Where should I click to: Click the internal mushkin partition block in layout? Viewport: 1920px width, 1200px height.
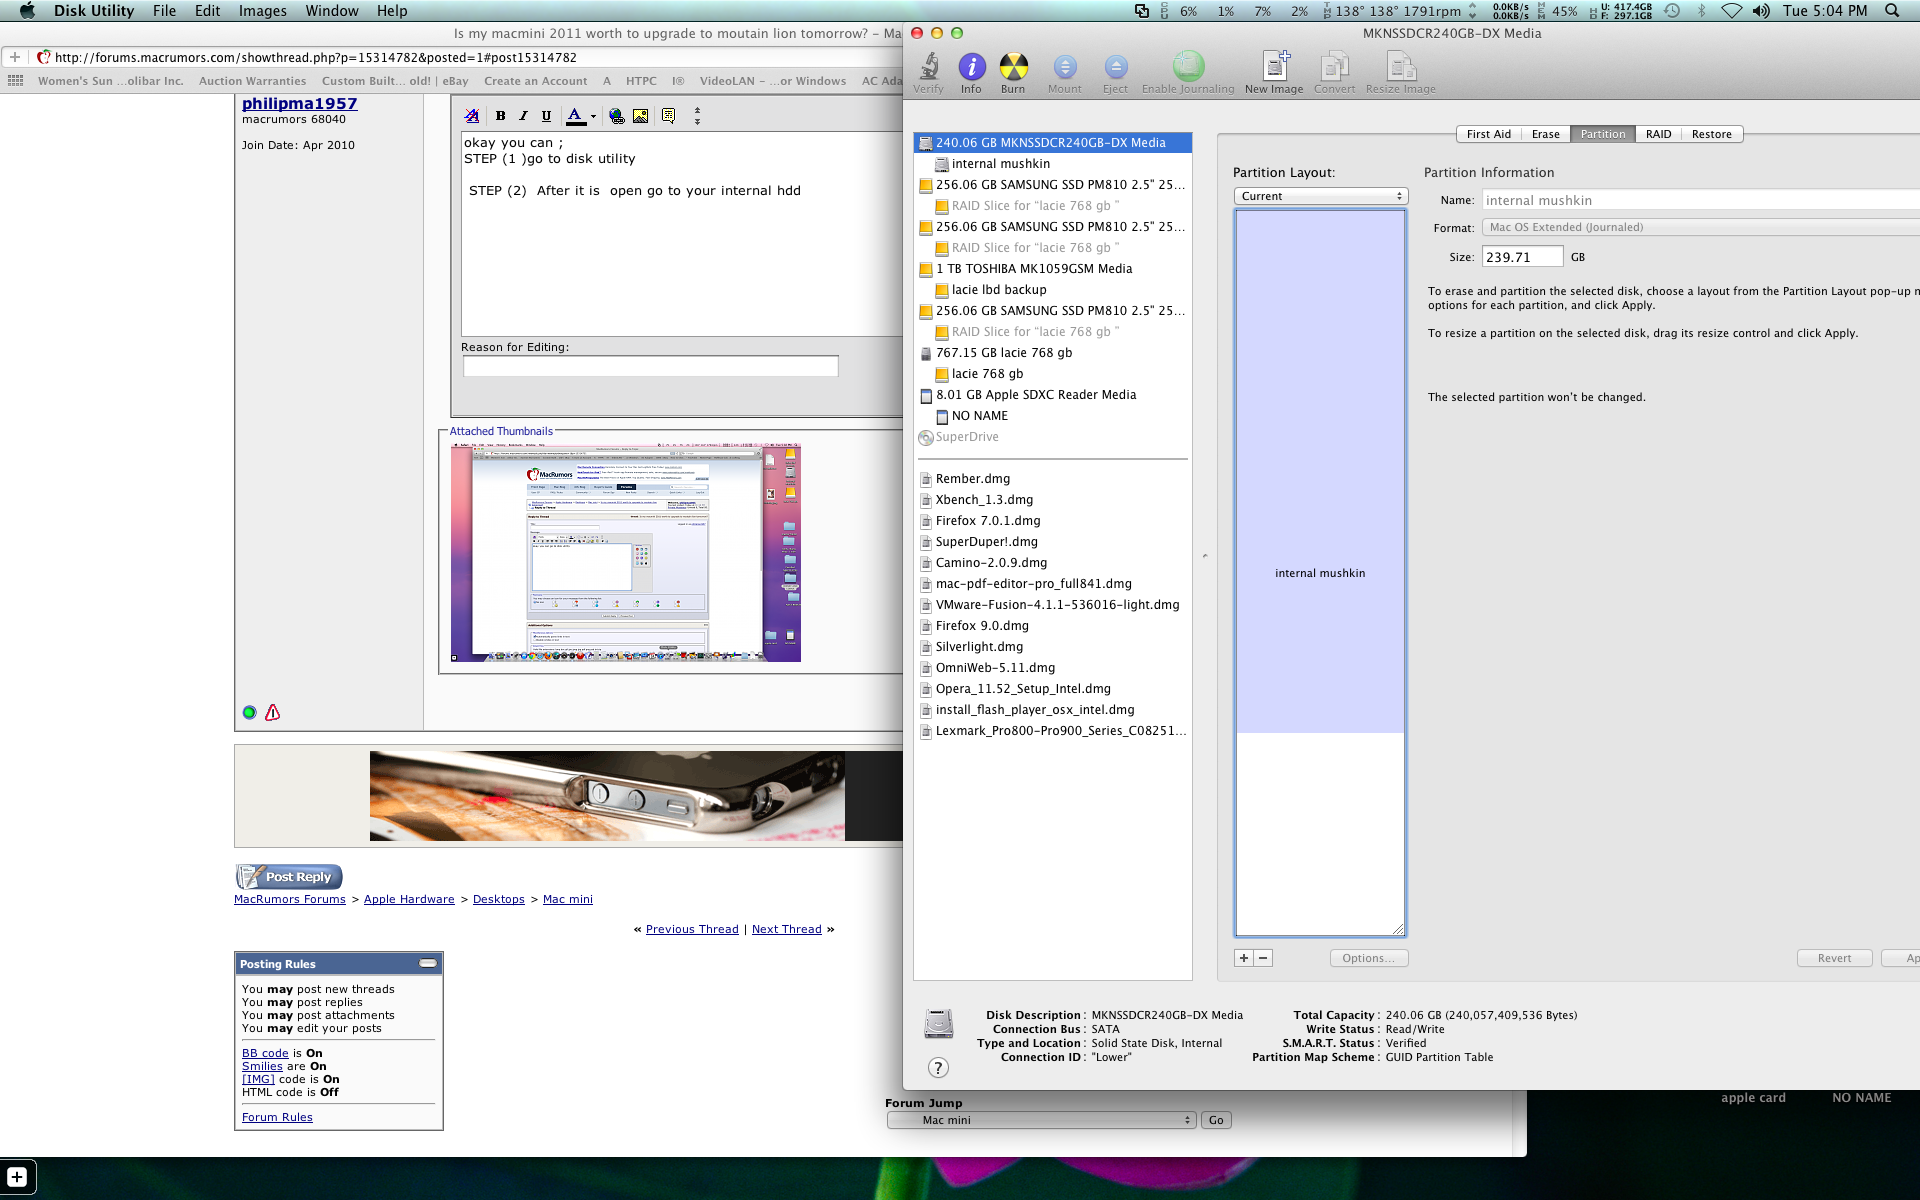coord(1320,472)
